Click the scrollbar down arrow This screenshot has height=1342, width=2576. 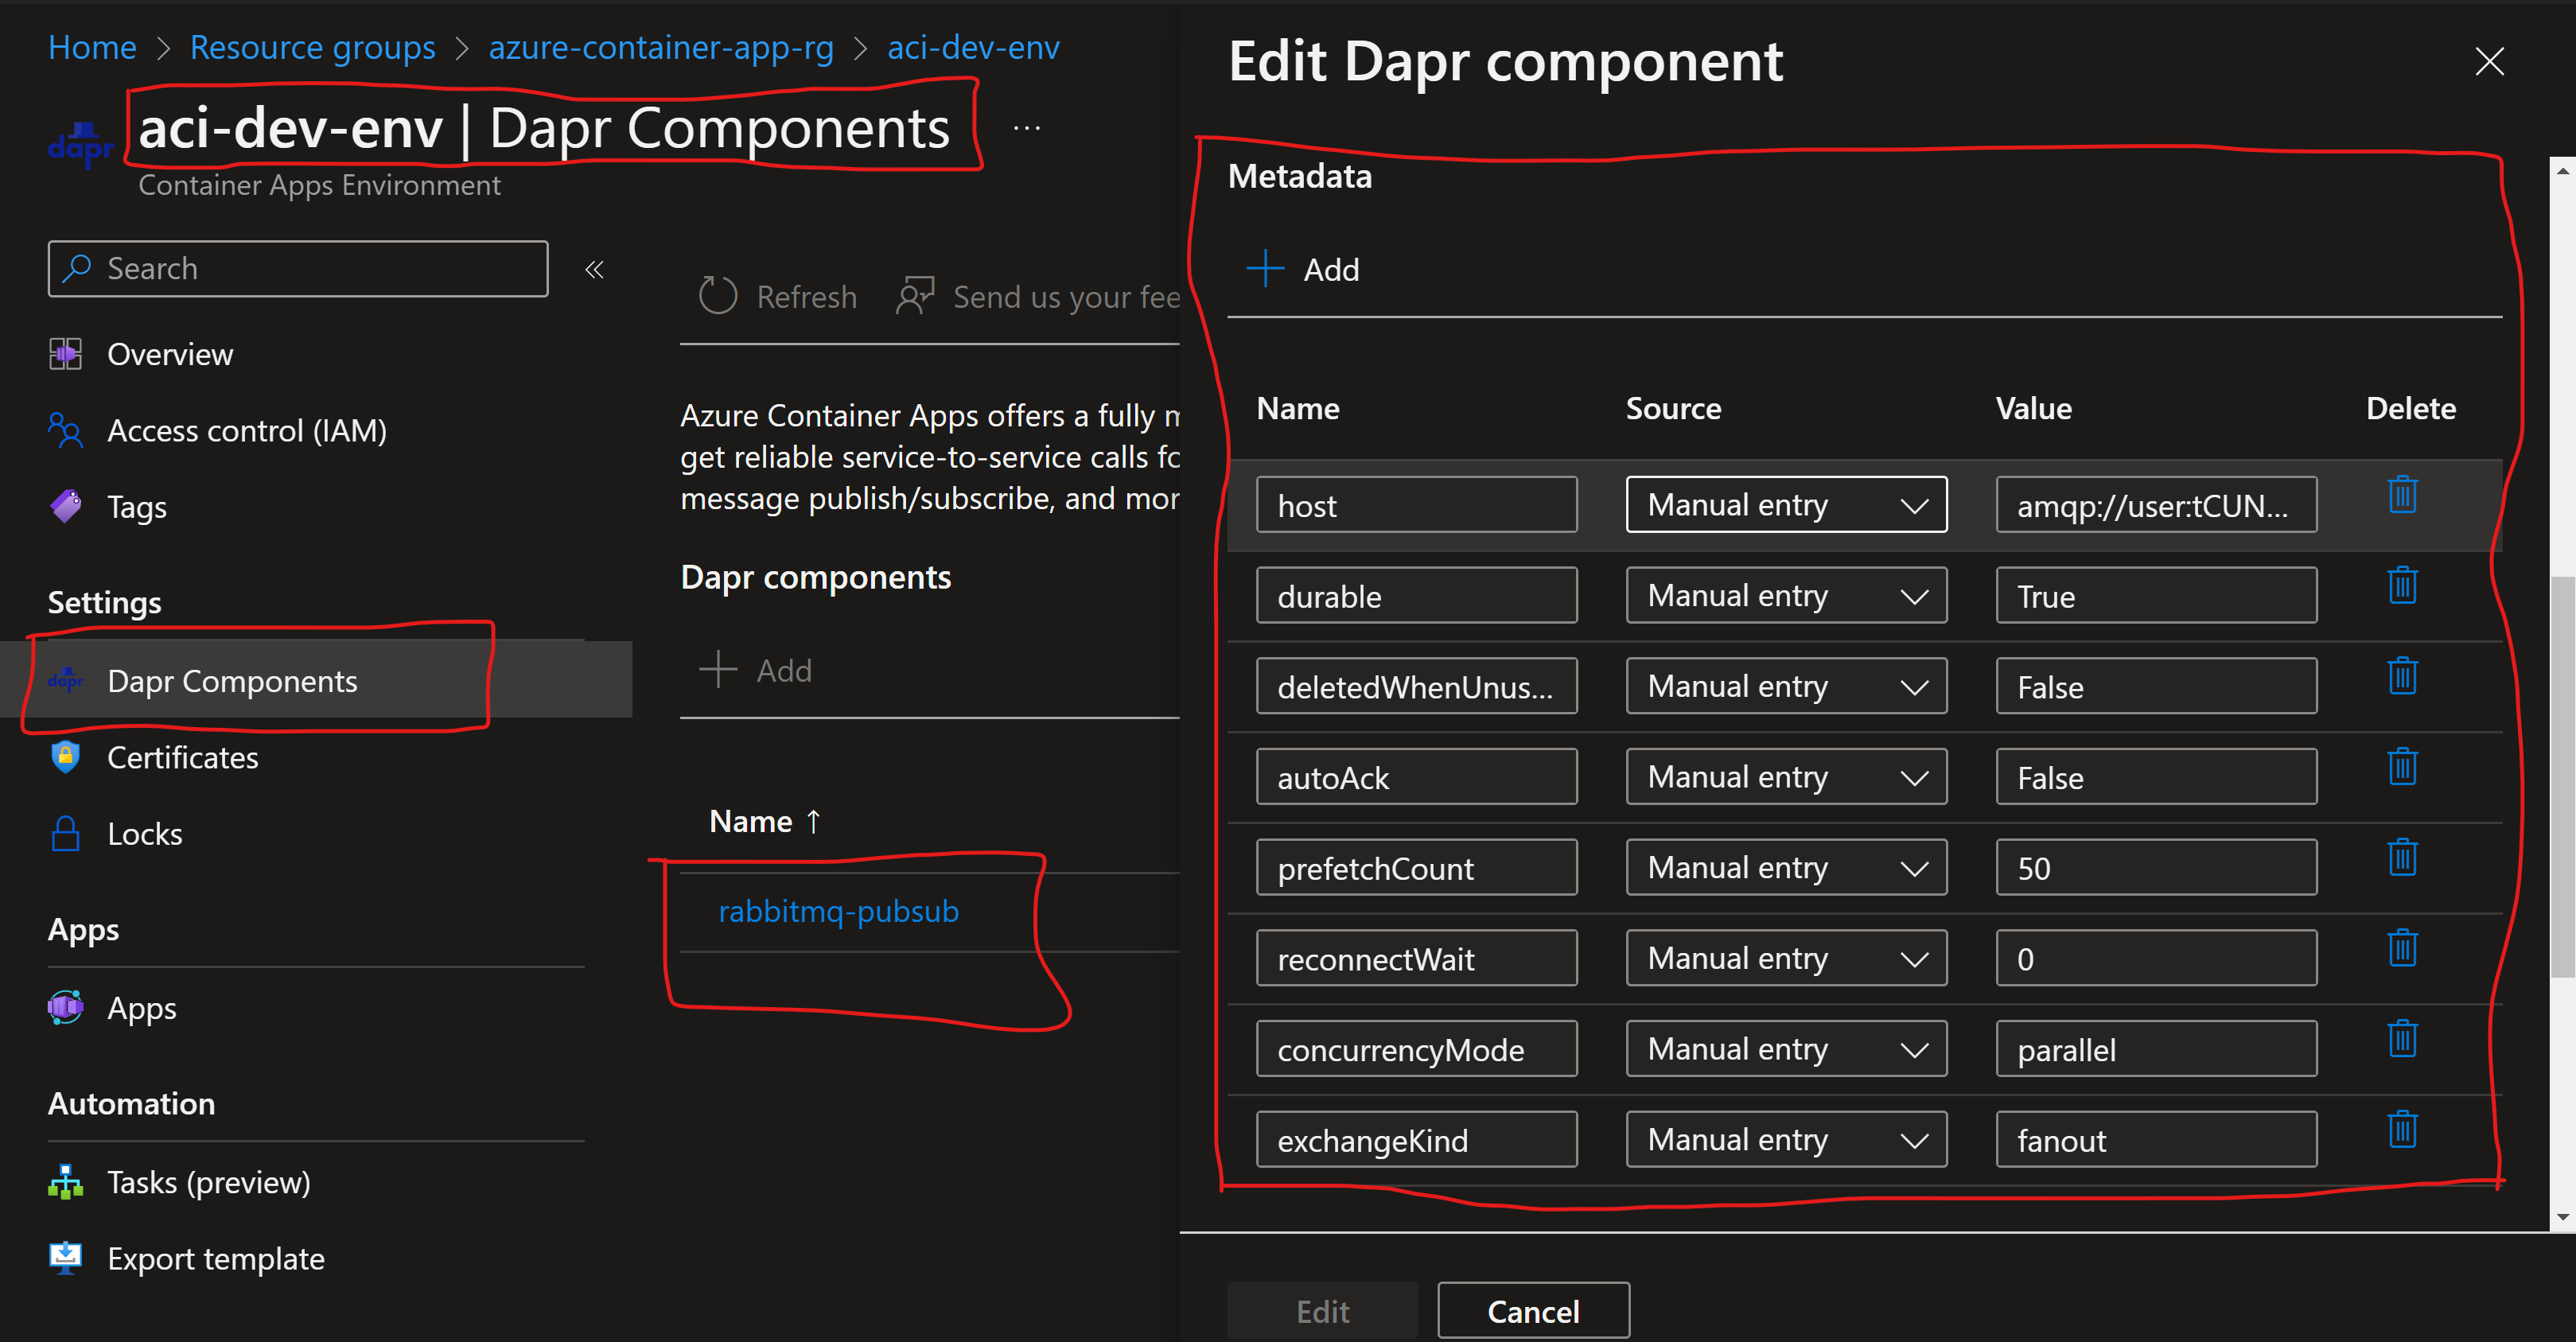(2563, 1217)
